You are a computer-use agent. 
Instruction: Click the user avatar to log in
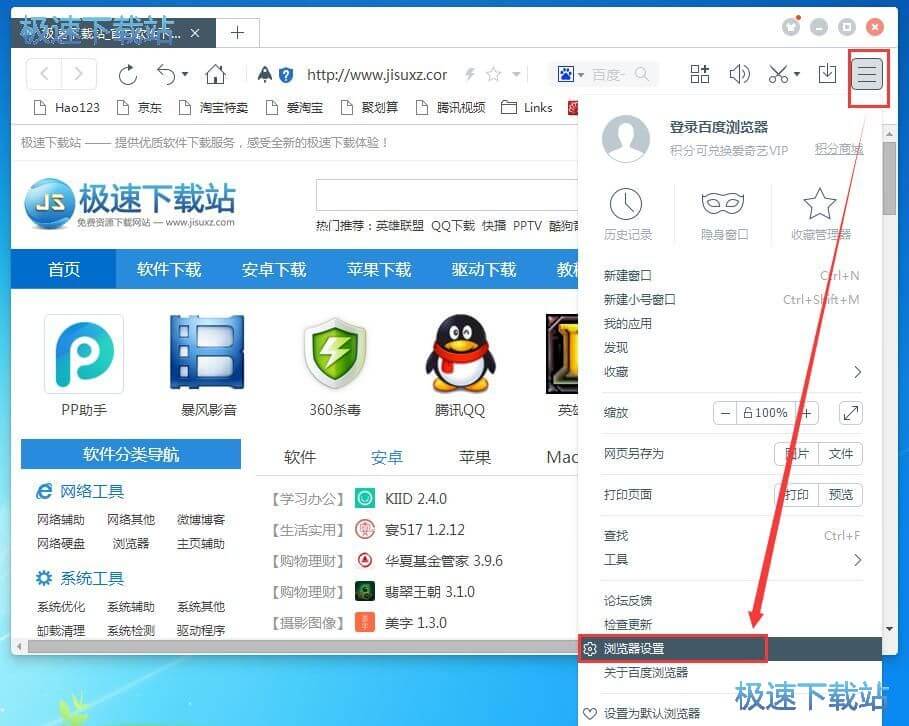pos(626,139)
